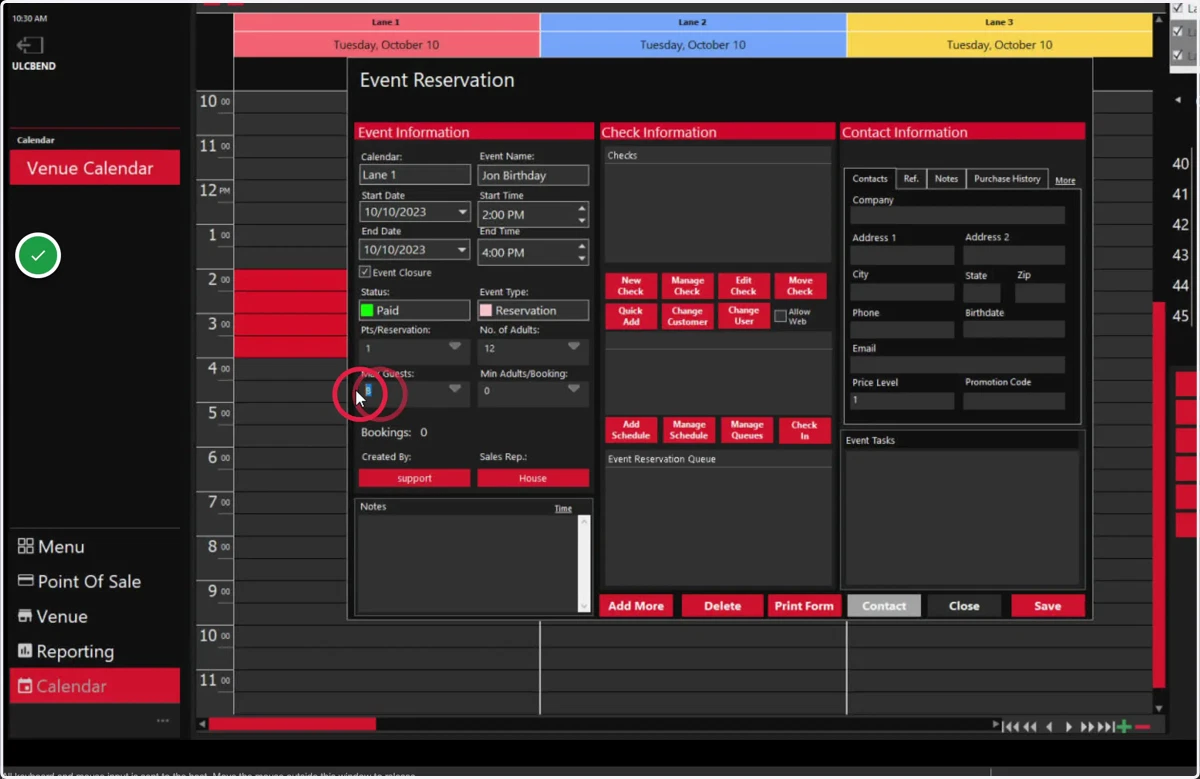Open Point Of Sale in sidebar
This screenshot has height=779, width=1200.
click(79, 582)
